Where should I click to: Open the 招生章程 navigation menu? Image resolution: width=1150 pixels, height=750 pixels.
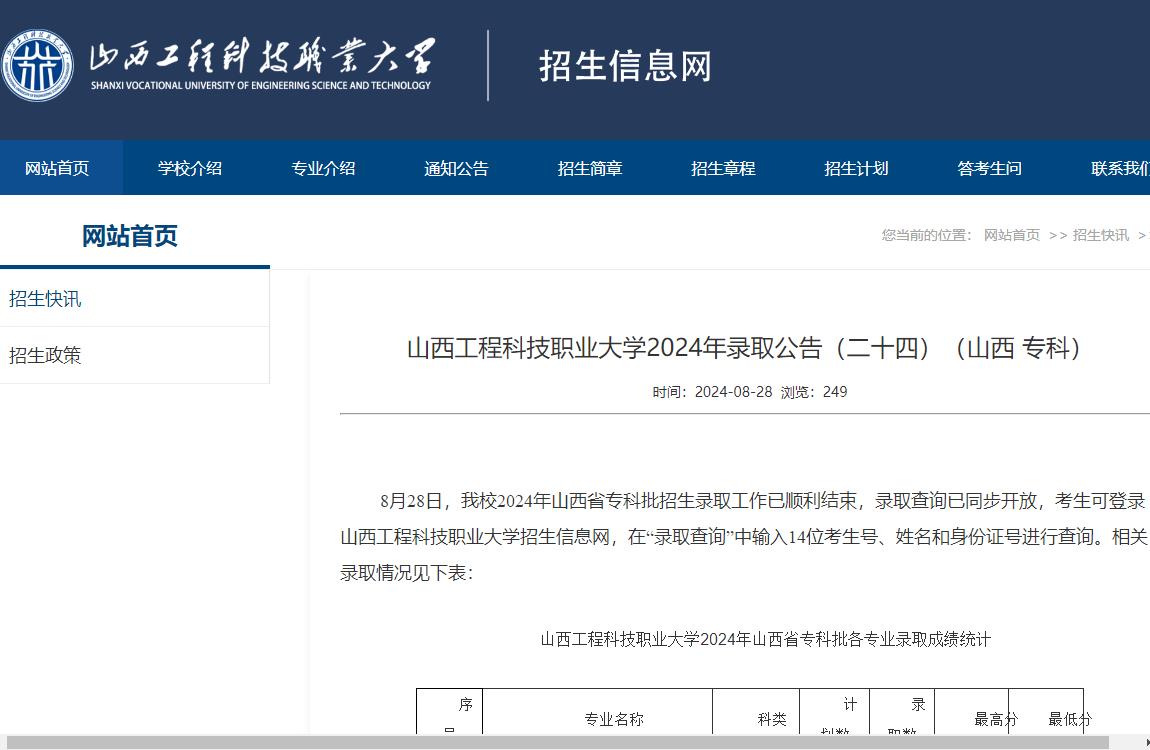coord(722,168)
